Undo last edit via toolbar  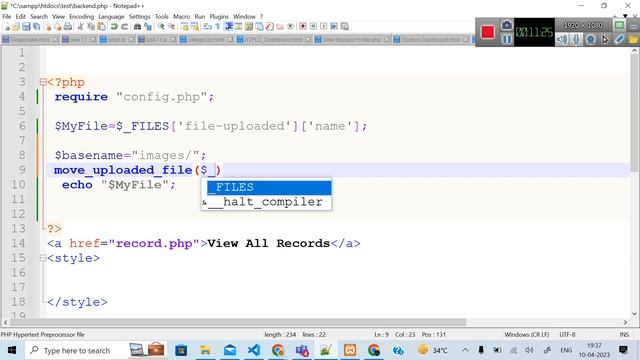click(114, 27)
